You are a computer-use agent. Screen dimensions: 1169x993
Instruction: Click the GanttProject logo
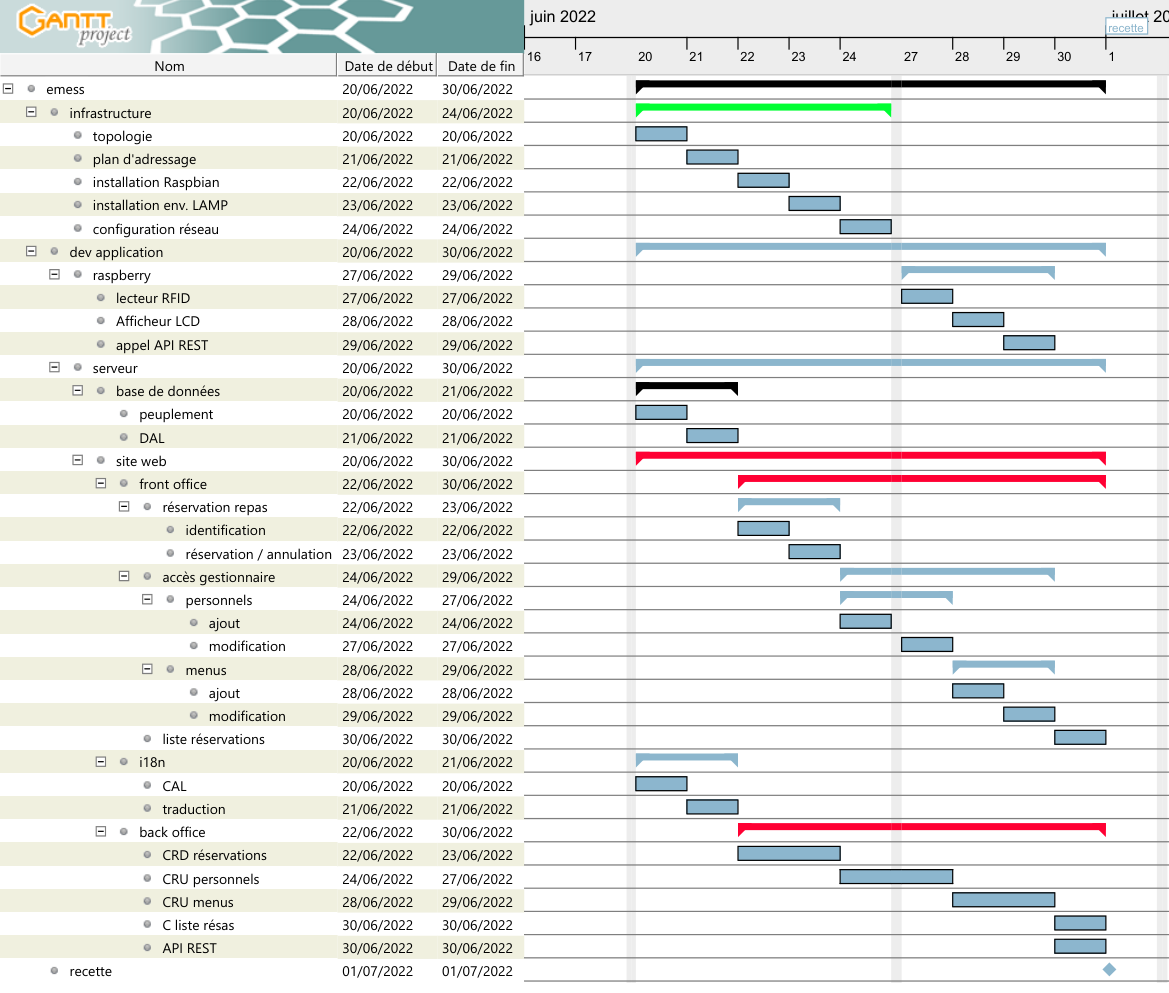76,26
